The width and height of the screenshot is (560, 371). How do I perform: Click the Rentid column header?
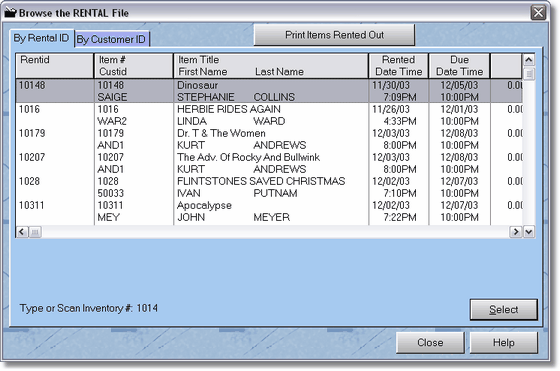(x=55, y=66)
